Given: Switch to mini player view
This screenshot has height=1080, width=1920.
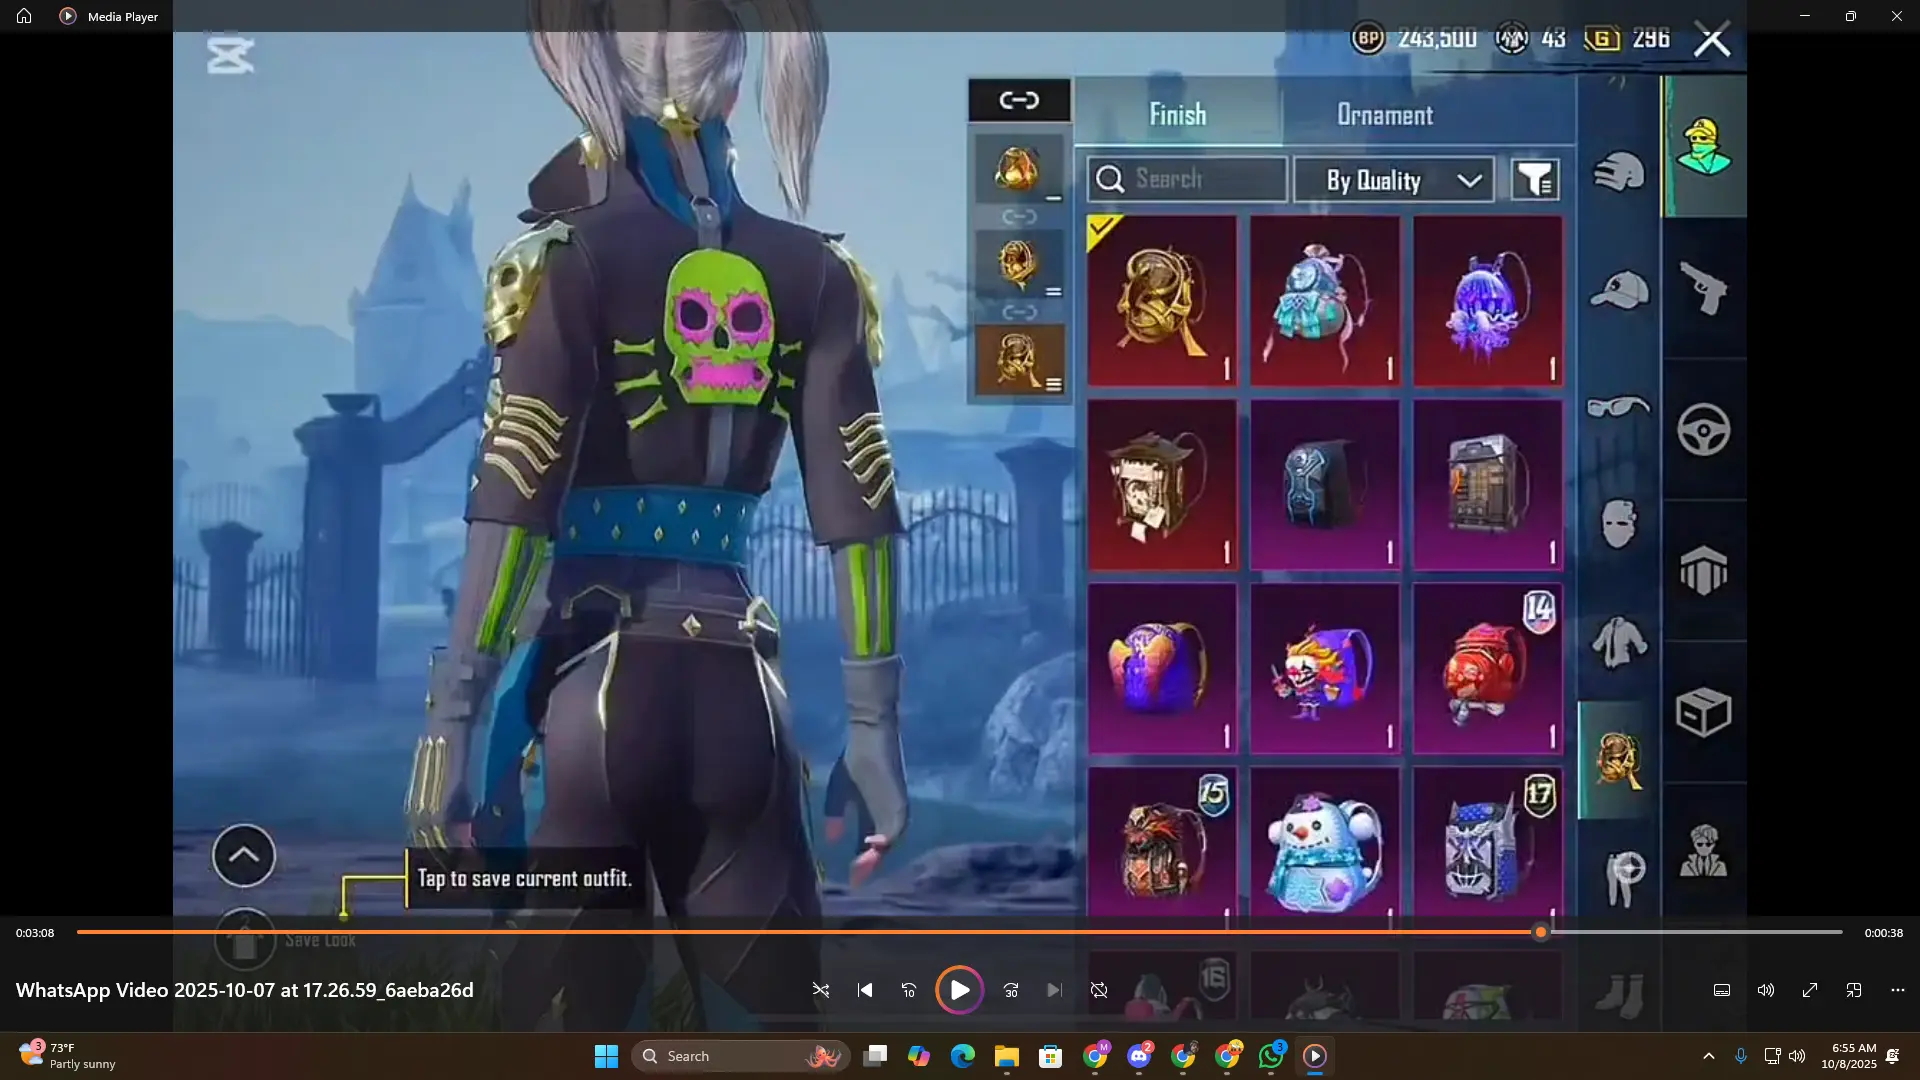Looking at the screenshot, I should pos(1854,990).
